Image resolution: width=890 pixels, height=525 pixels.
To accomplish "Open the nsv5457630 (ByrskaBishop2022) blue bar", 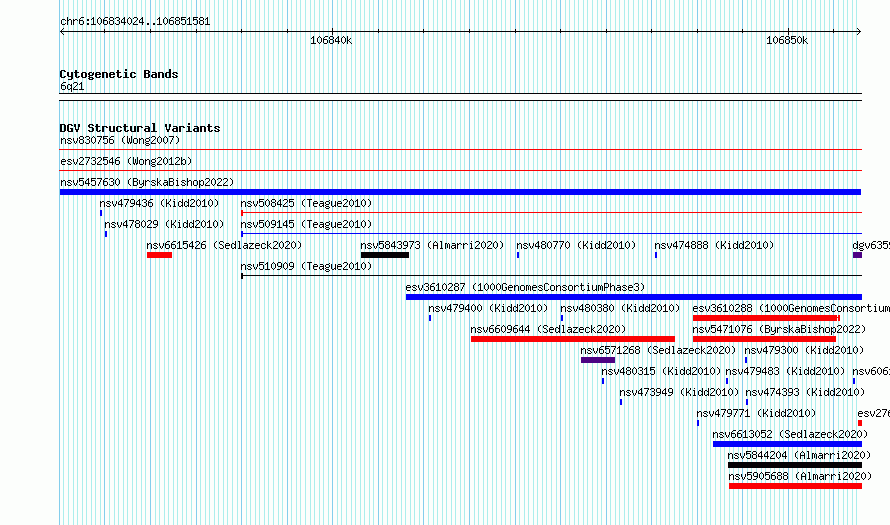I will point(460,192).
